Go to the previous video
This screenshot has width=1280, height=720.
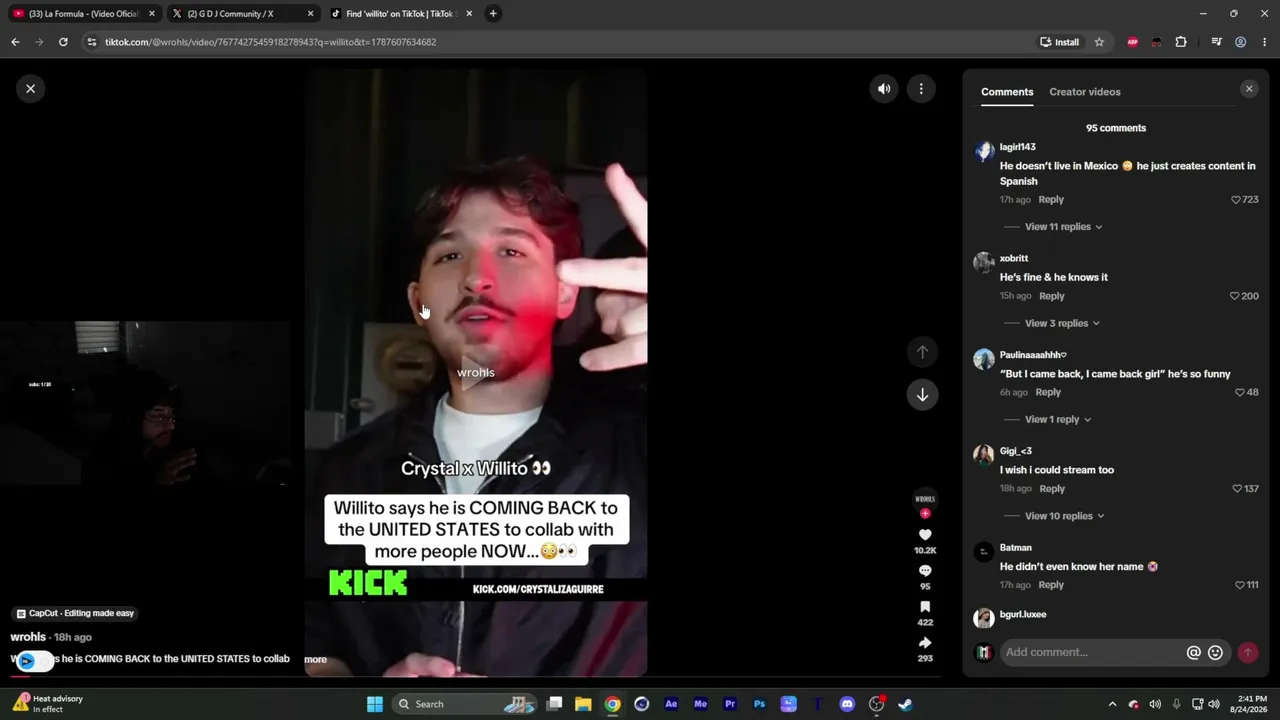922,352
